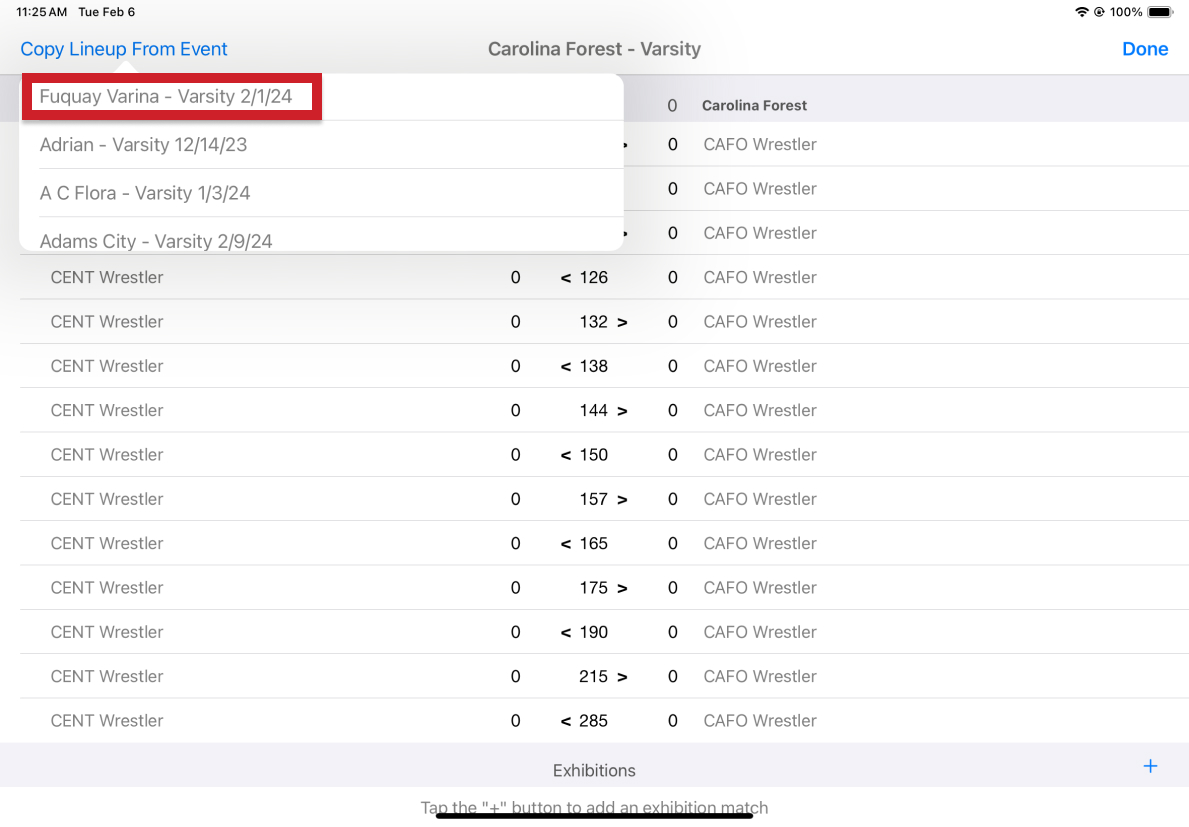The height and width of the screenshot is (827, 1189).
Task: Pick Adams City - Varsity 2/9/24 event
Action: coord(156,240)
